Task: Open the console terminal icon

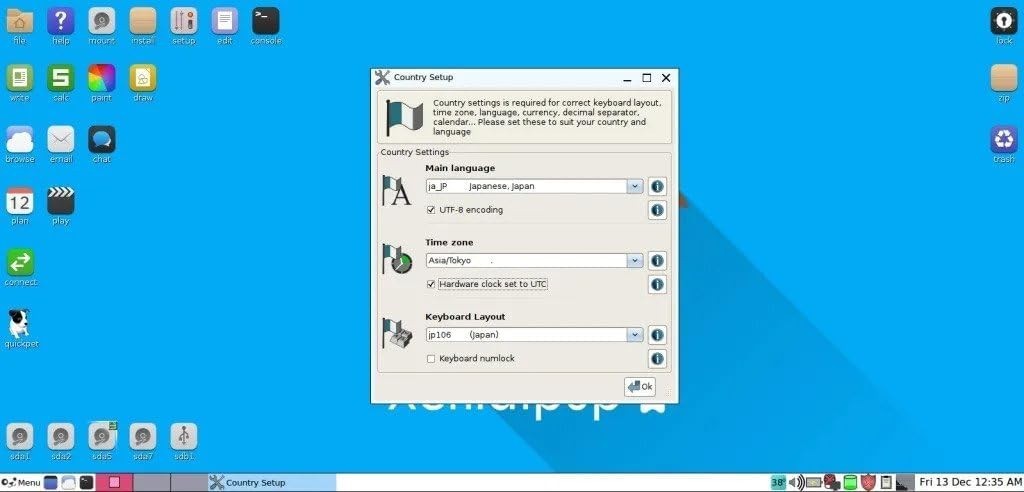Action: point(266,22)
